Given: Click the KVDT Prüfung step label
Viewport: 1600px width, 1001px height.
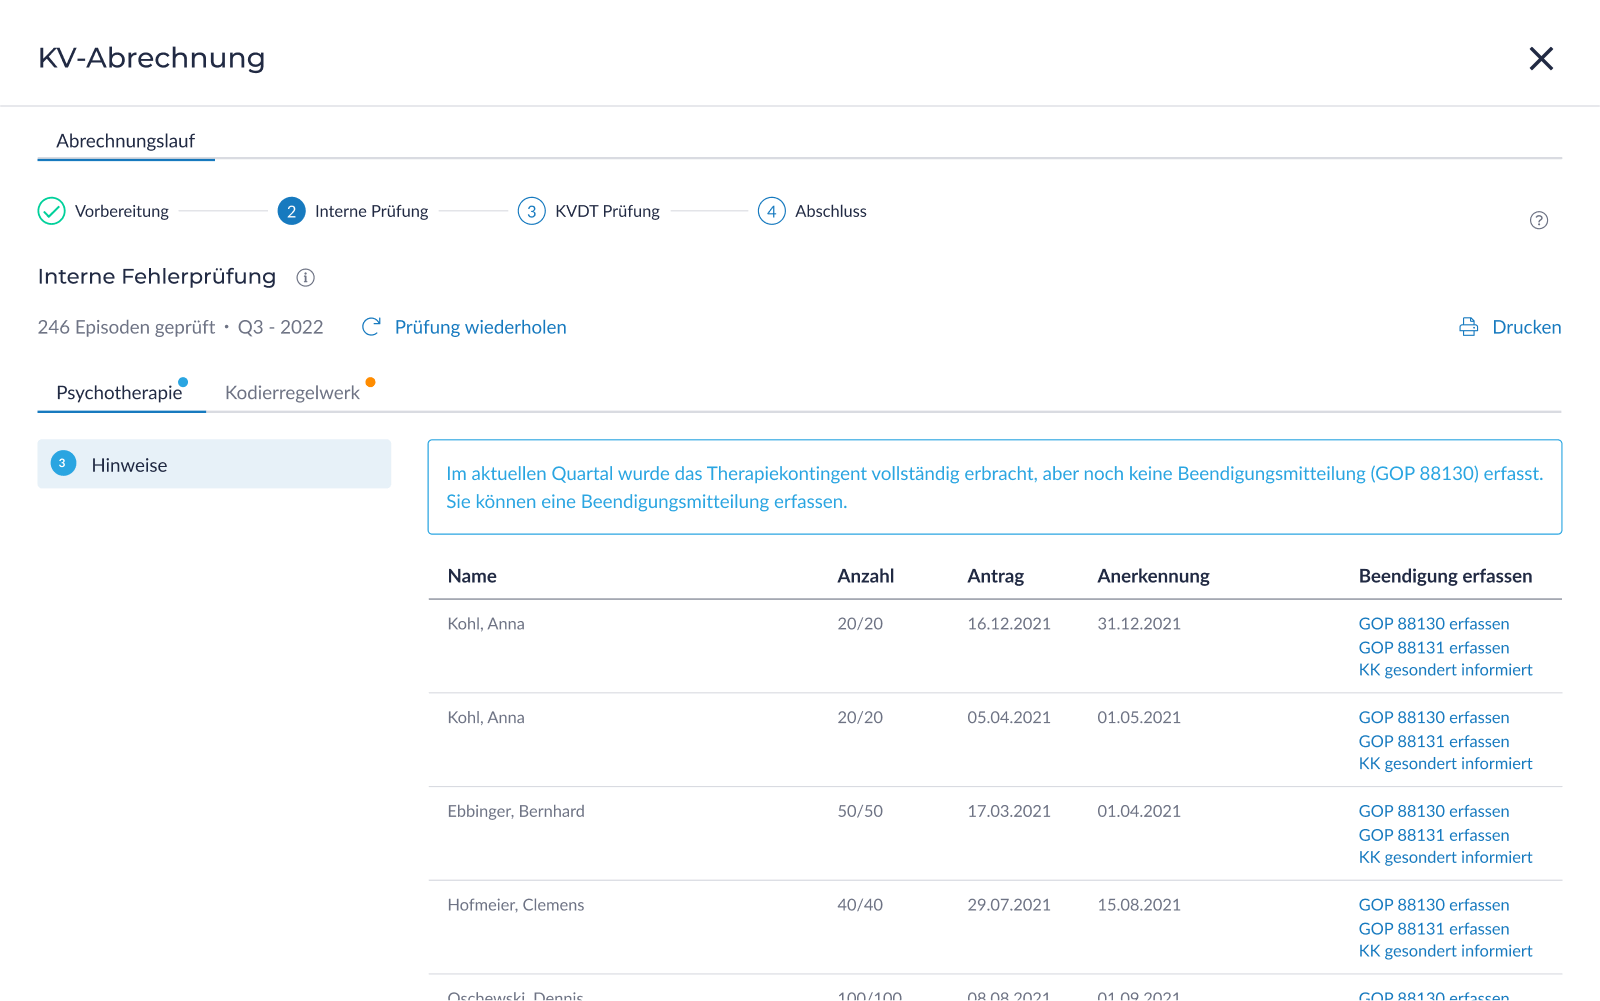Looking at the screenshot, I should point(608,211).
